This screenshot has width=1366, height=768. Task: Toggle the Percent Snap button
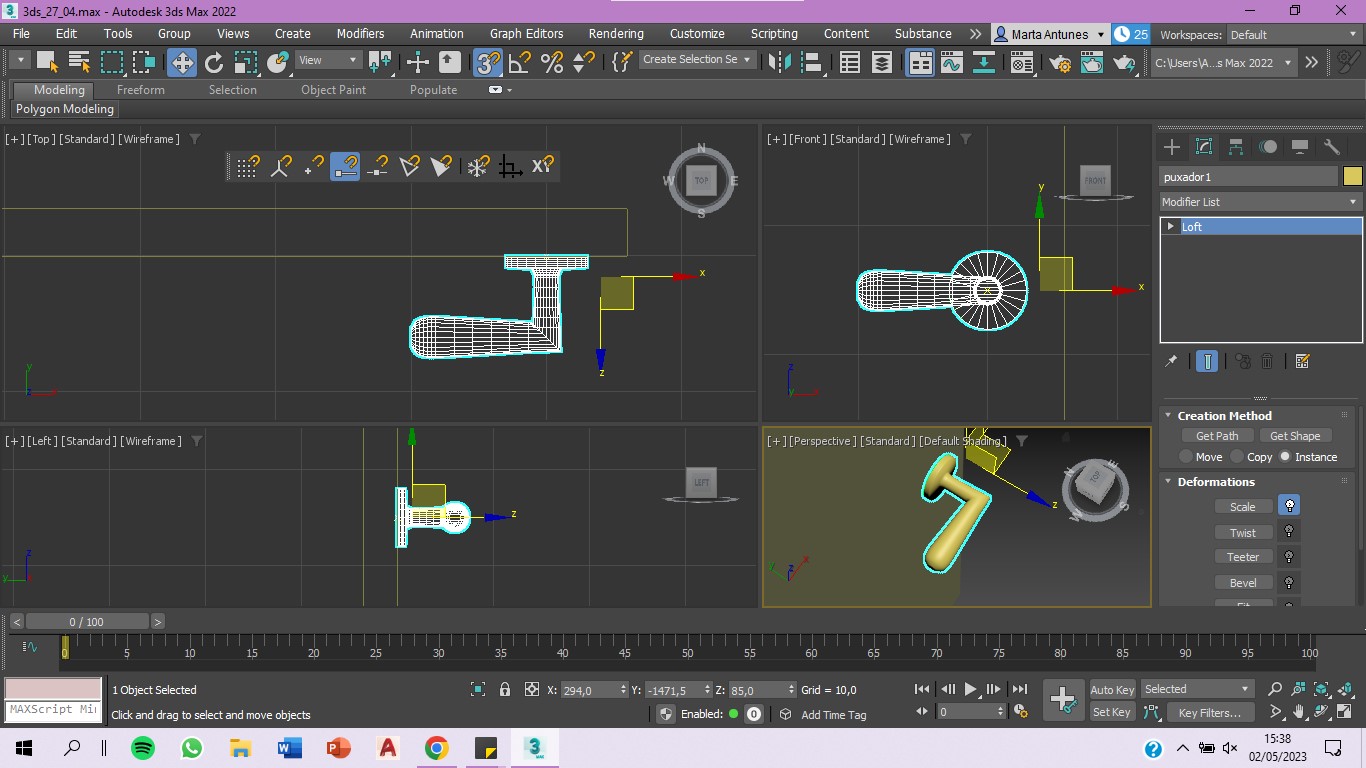(x=552, y=62)
